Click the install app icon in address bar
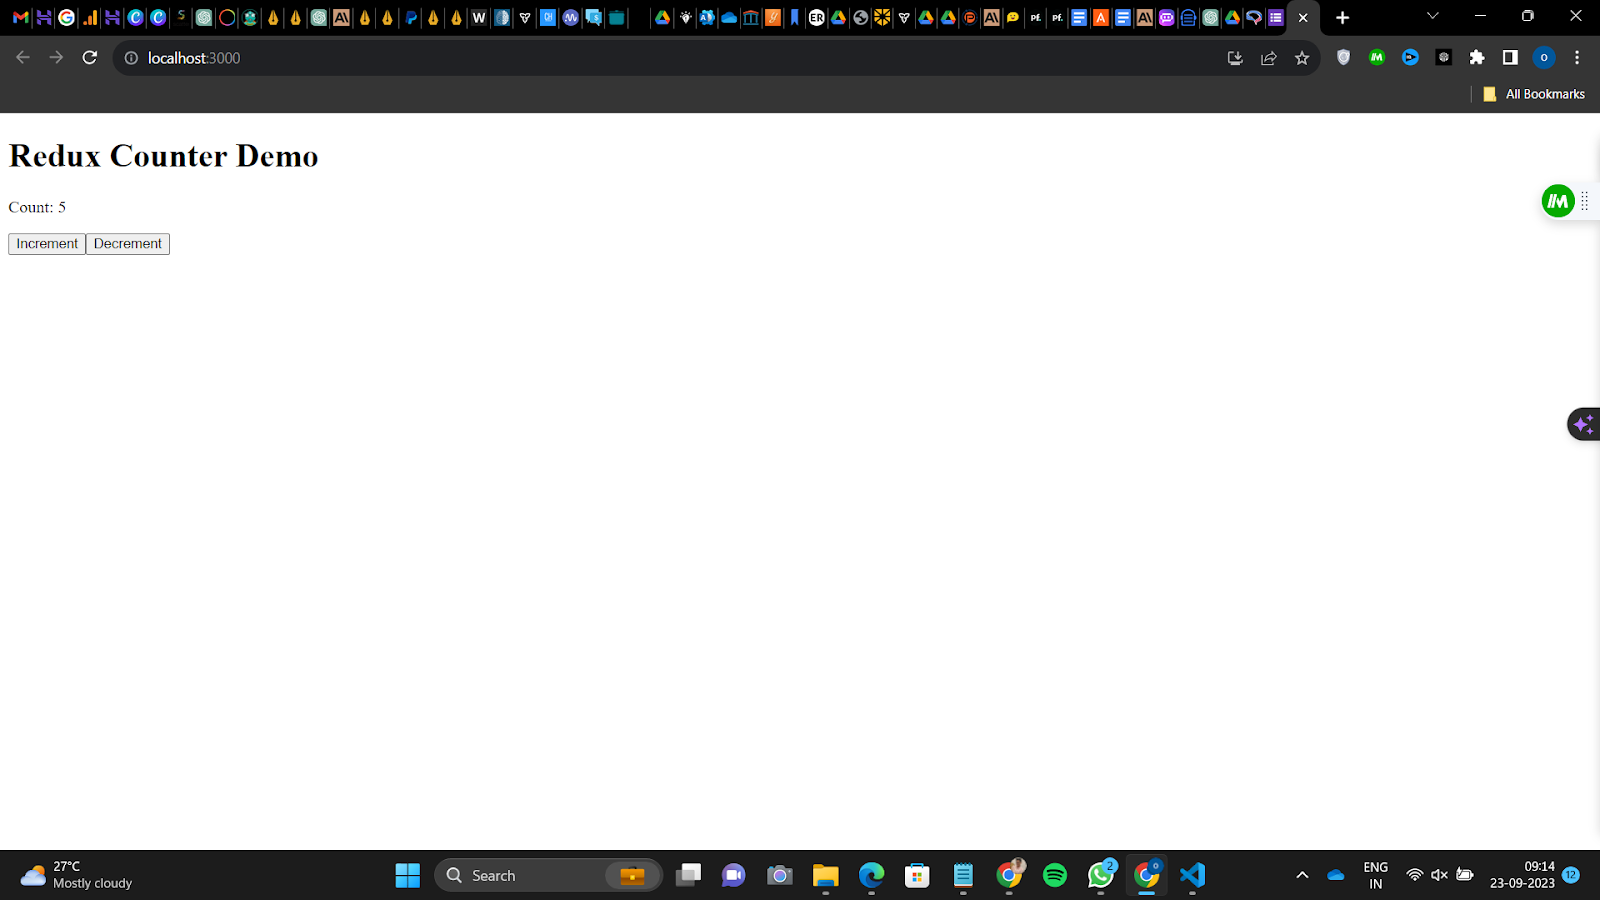This screenshot has height=900, width=1600. [x=1235, y=58]
